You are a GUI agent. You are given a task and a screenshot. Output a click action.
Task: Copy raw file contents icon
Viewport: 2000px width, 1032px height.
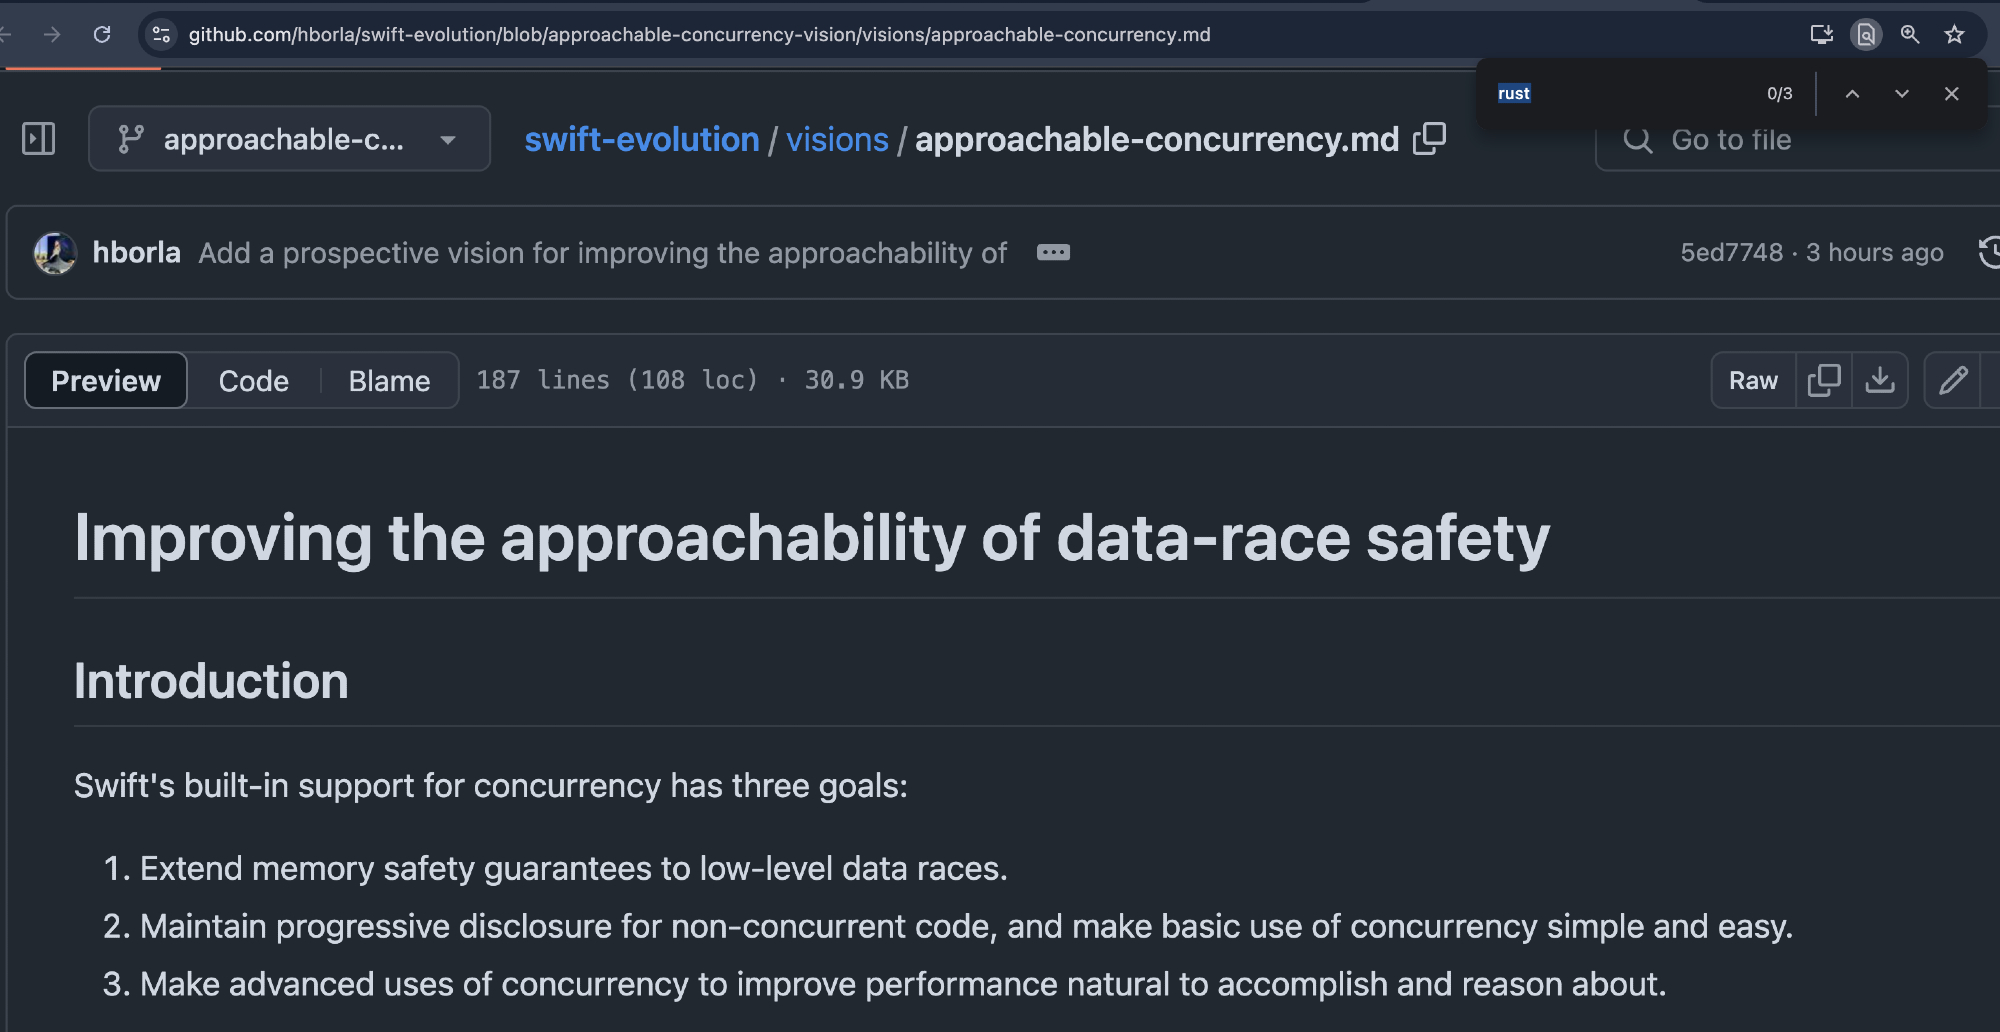[1824, 380]
